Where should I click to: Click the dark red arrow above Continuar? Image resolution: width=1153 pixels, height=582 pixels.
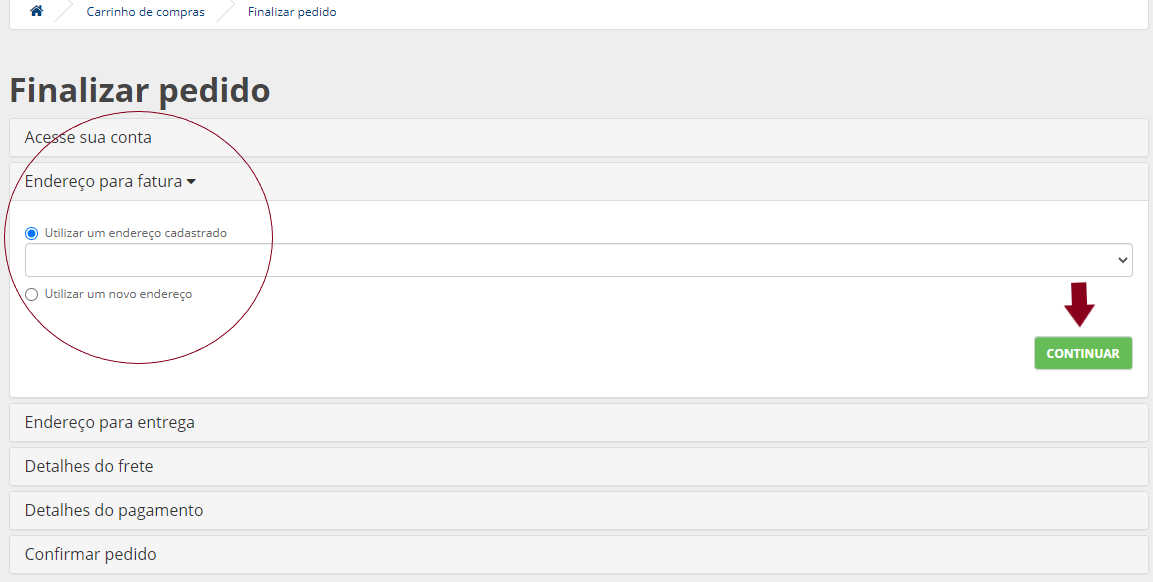tap(1079, 305)
